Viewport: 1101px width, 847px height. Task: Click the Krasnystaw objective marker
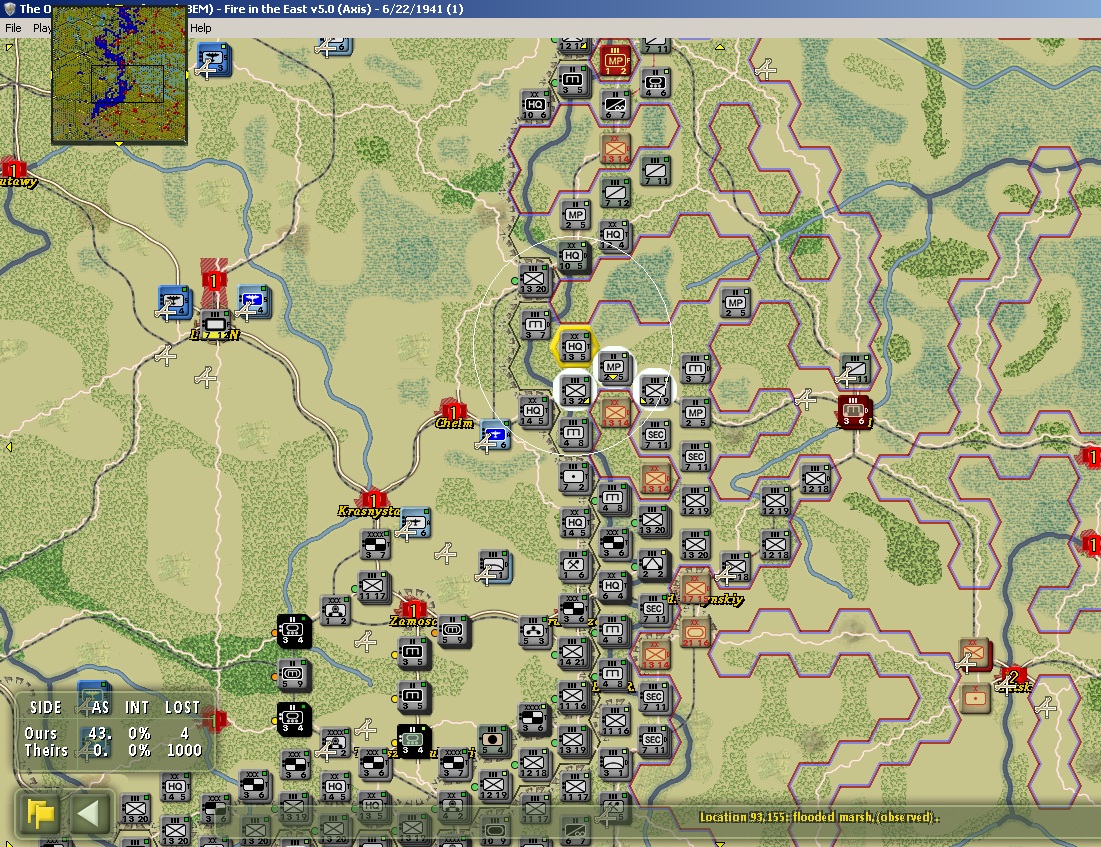pos(373,499)
